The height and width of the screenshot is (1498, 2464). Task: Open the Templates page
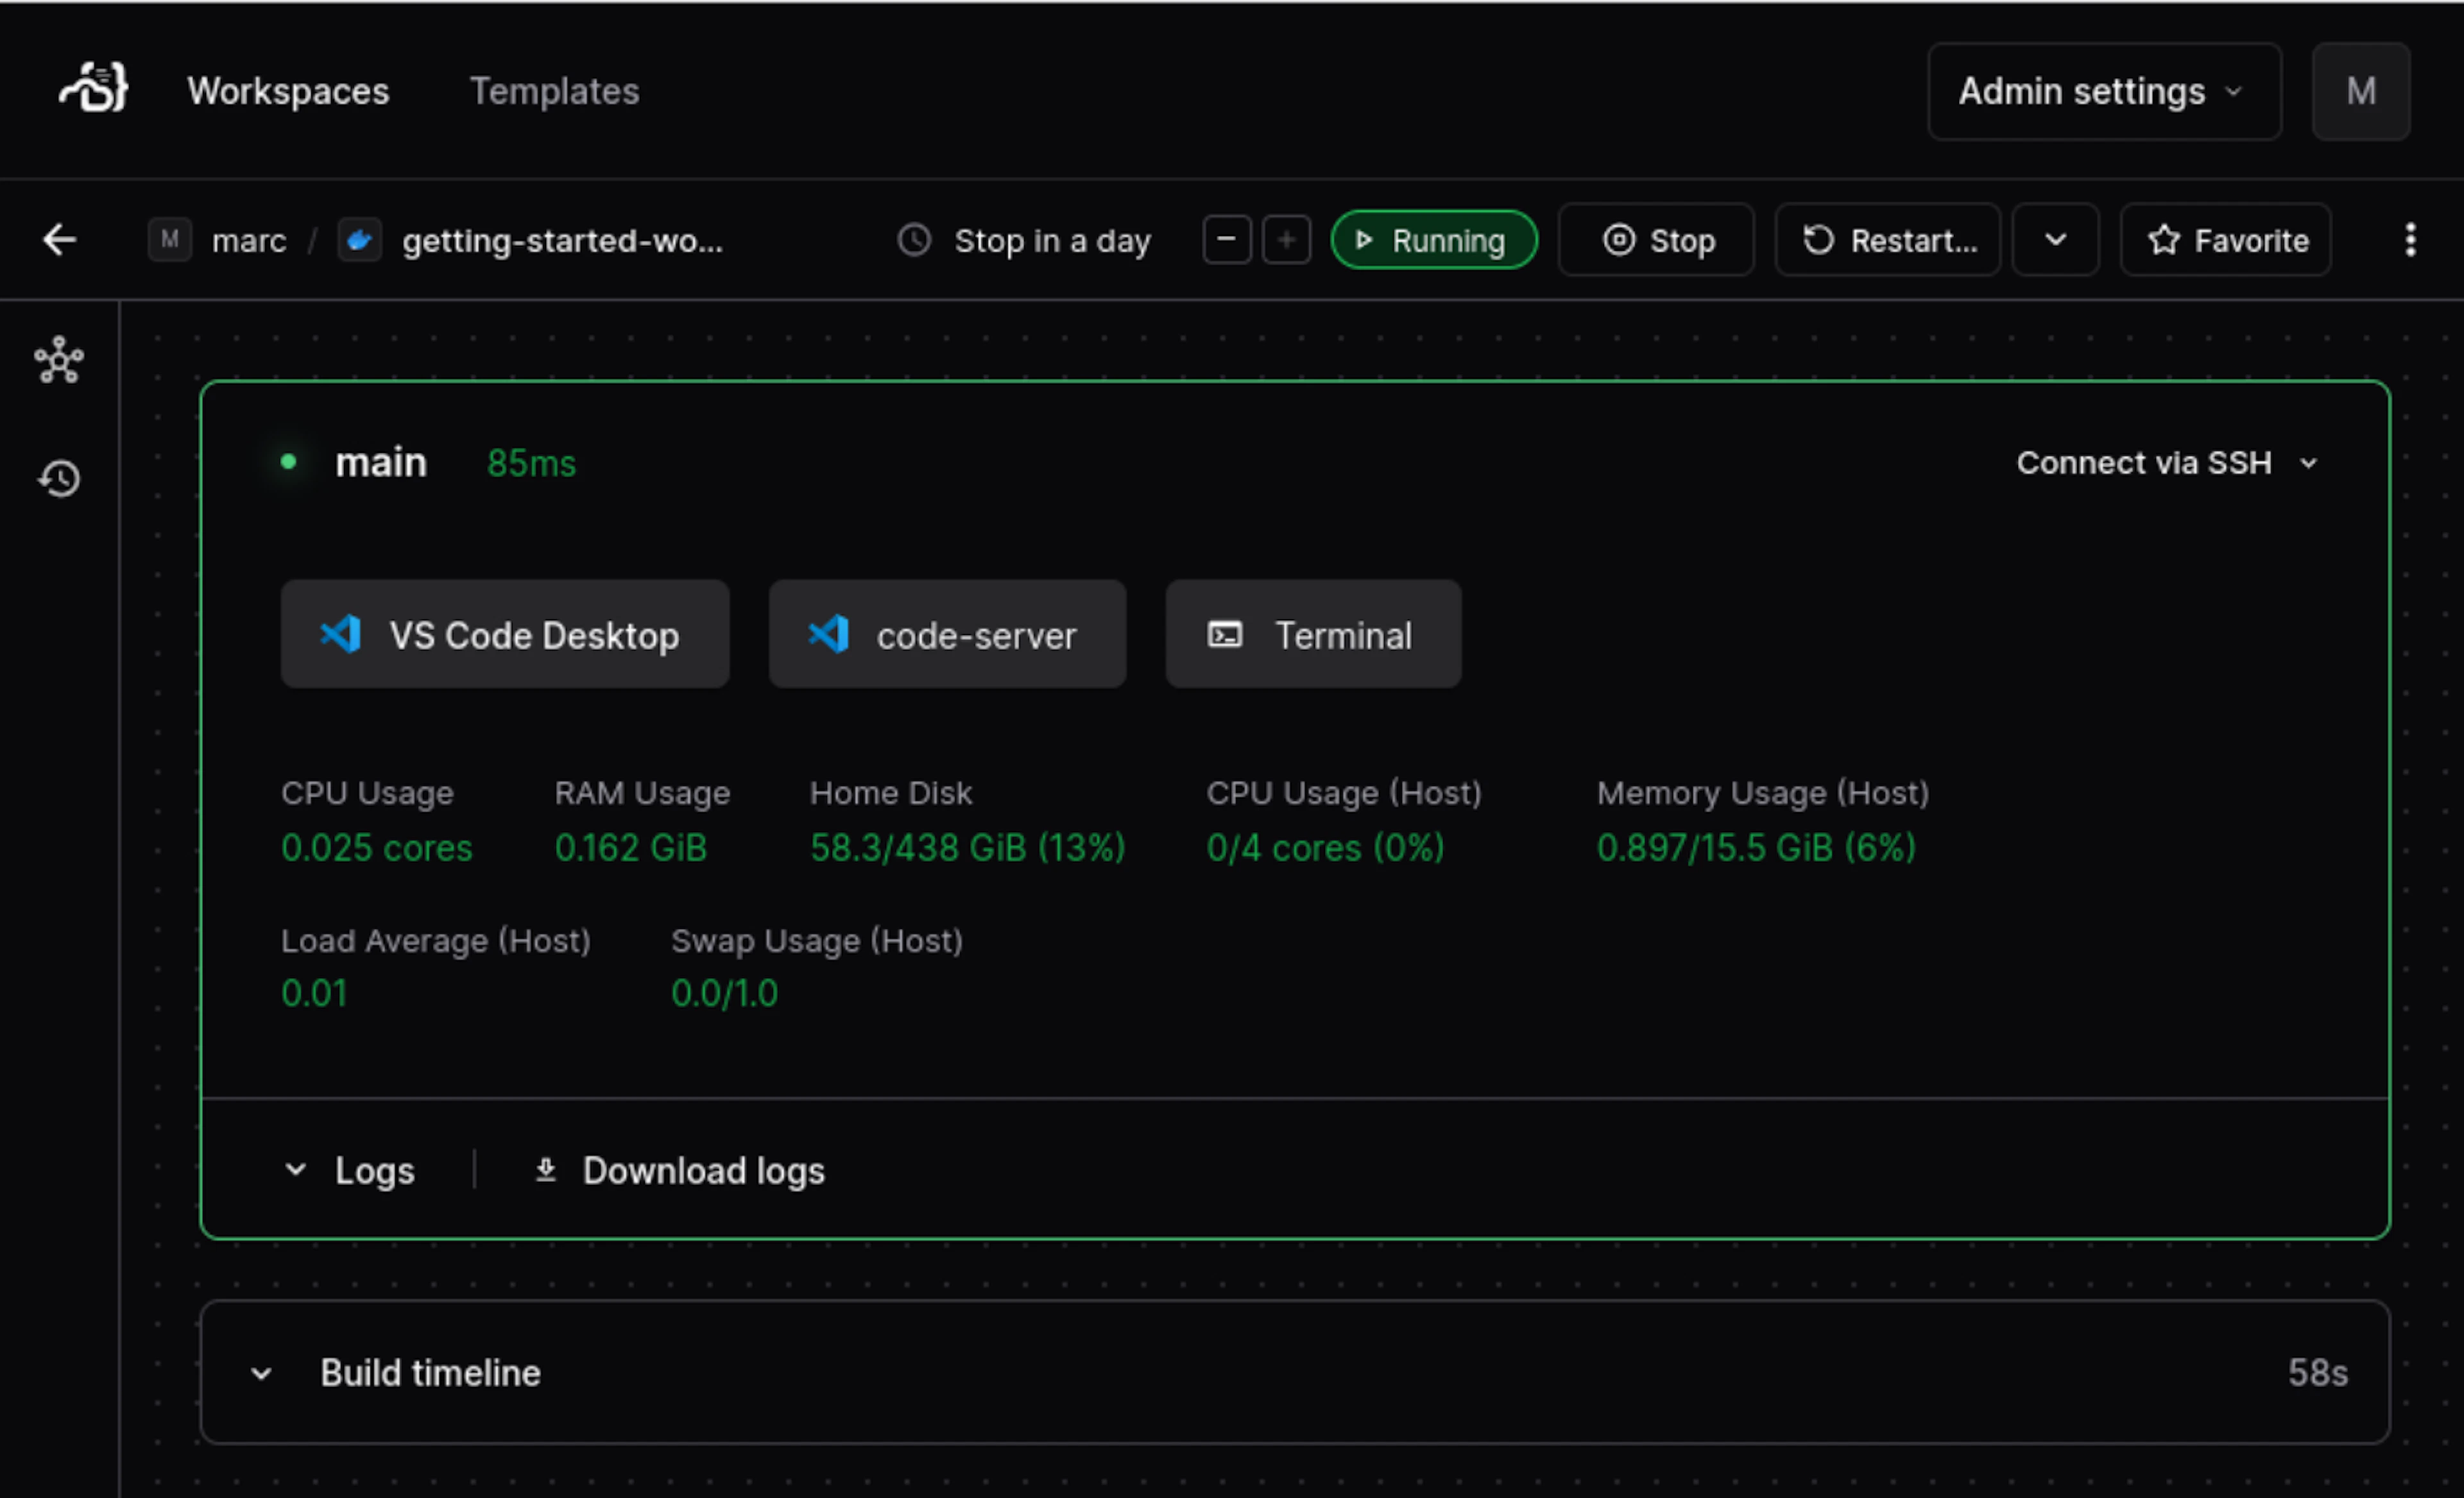coord(554,91)
